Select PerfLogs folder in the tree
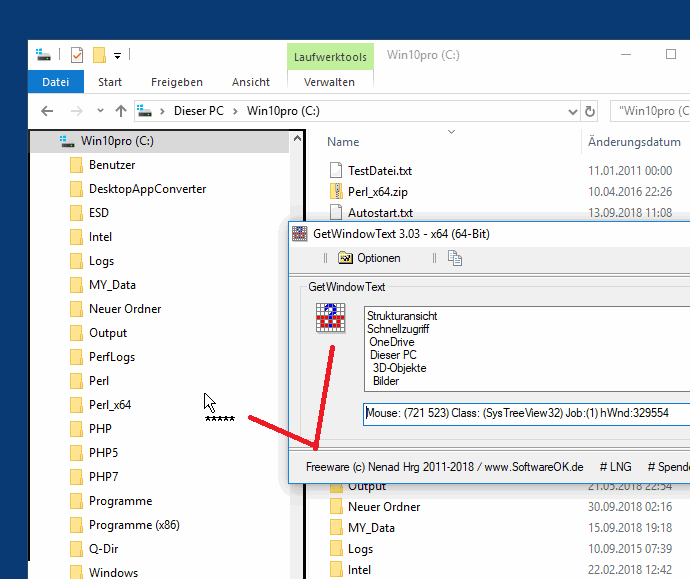 click(x=112, y=357)
